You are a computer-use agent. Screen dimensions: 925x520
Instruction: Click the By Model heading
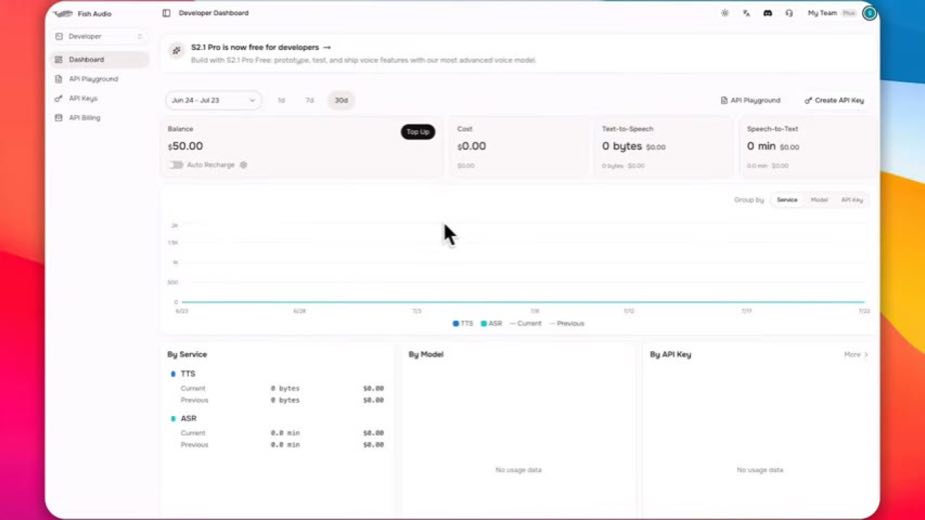[426, 355]
